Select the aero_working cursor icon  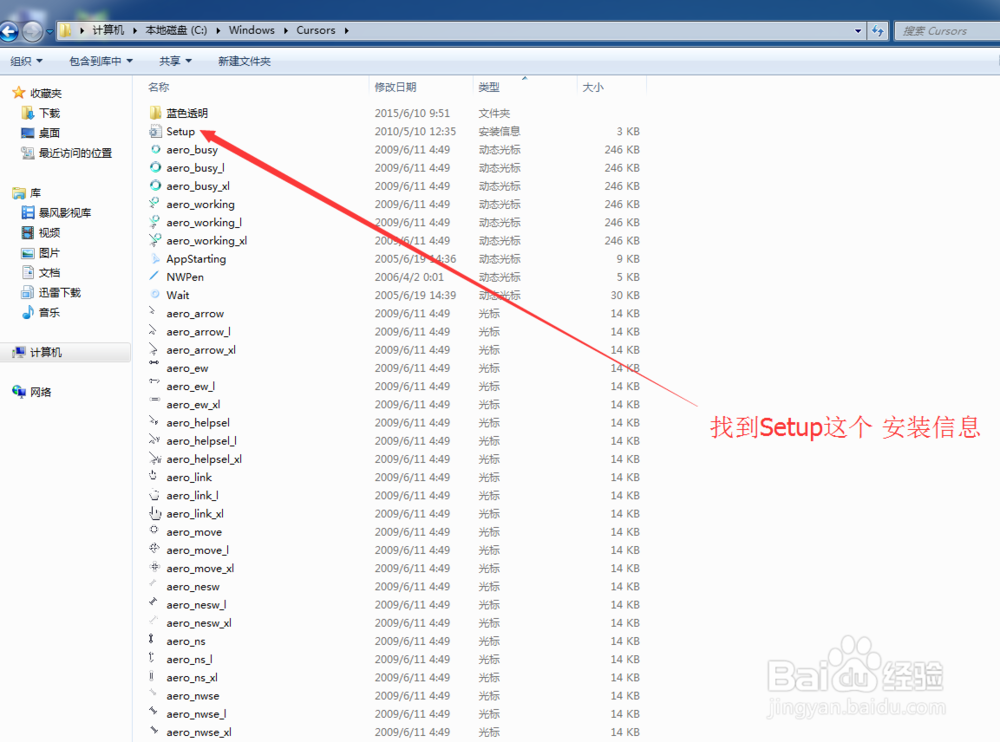click(x=154, y=204)
